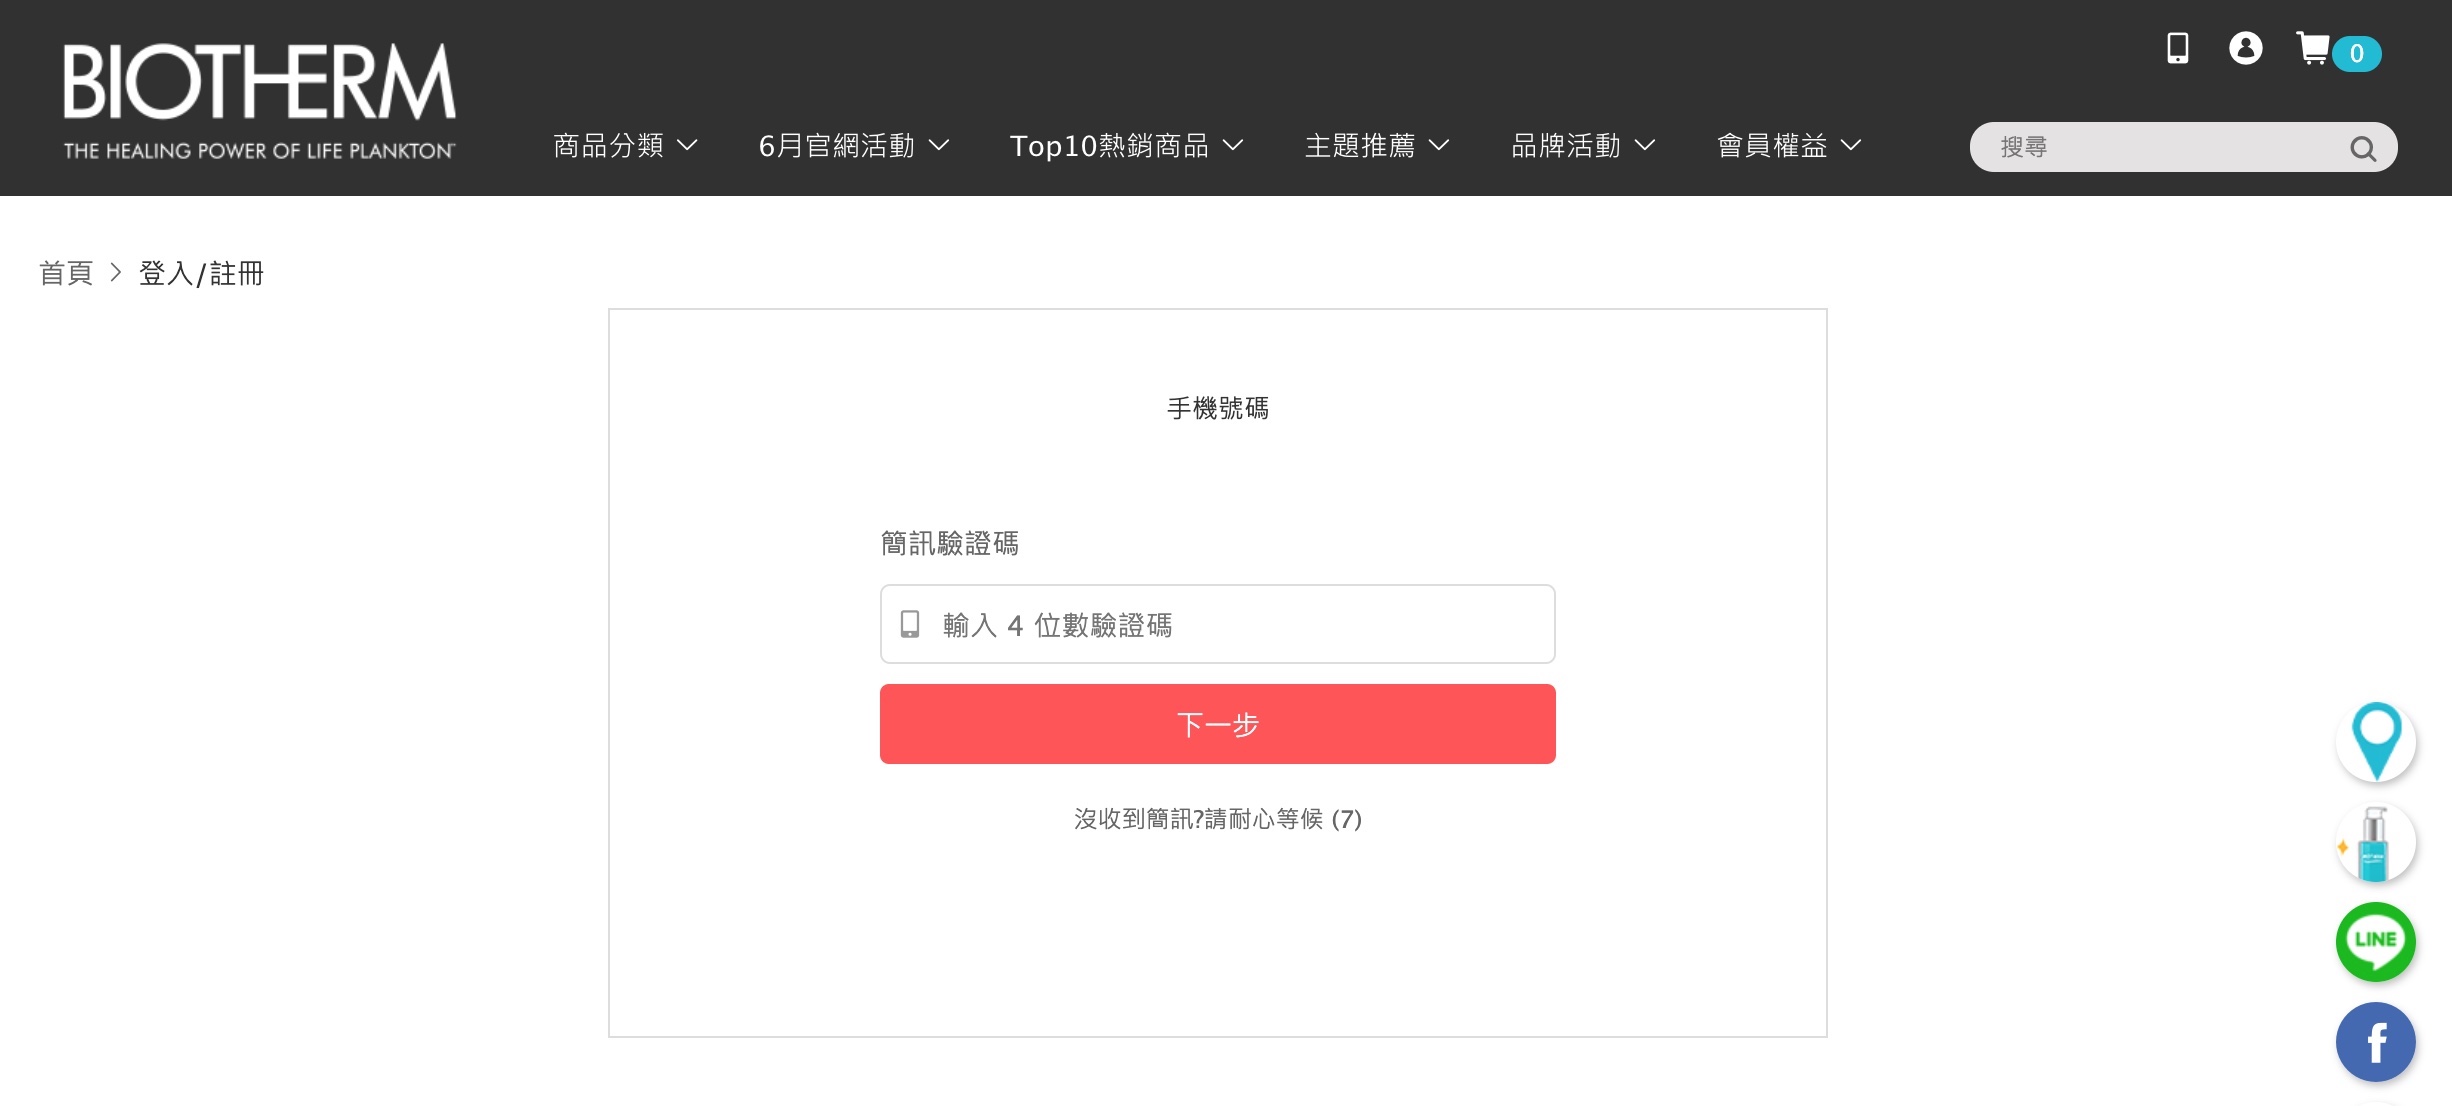Screen dimensions: 2452x1106
Task: Click the 沒收到簡訊 resend countdown text
Action: (x=1217, y=819)
